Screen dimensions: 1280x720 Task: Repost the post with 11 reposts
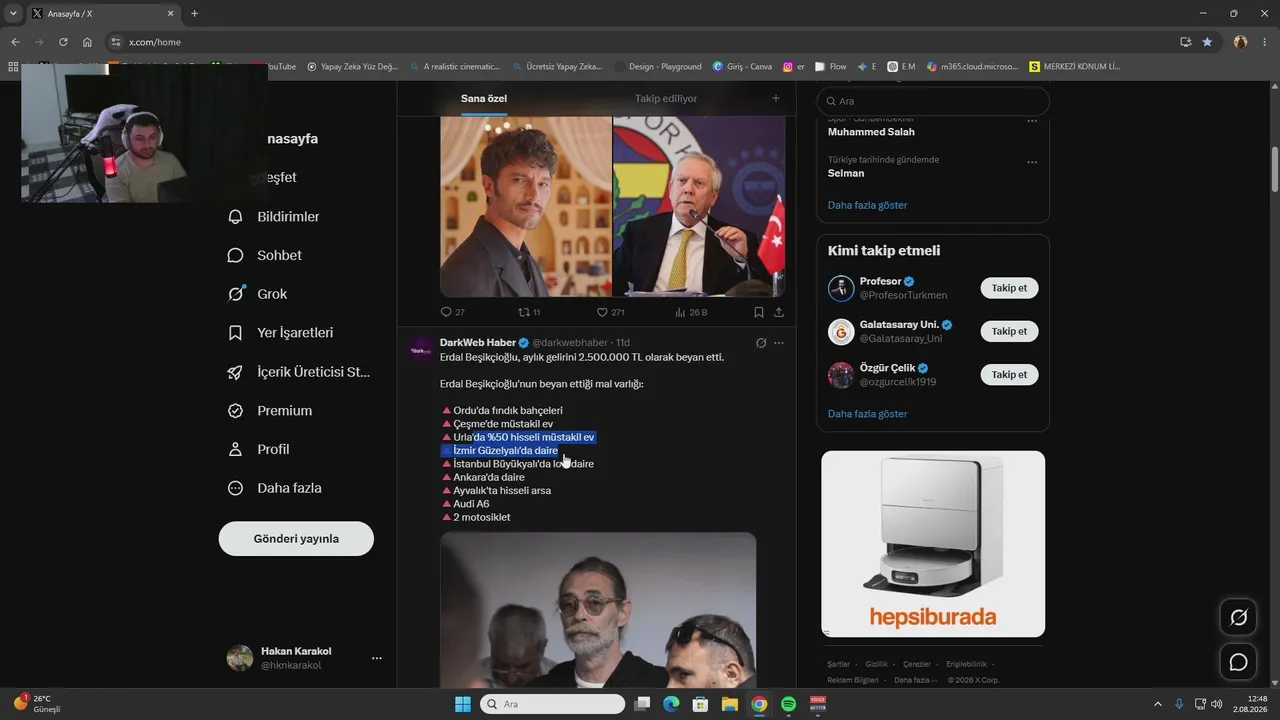click(x=529, y=312)
